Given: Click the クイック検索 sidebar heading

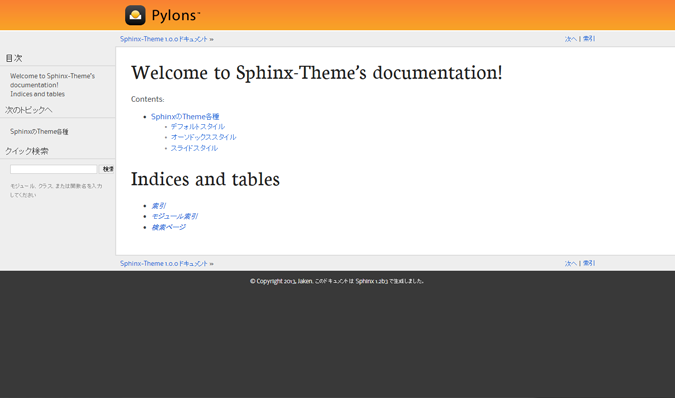Looking at the screenshot, I should click(x=27, y=151).
